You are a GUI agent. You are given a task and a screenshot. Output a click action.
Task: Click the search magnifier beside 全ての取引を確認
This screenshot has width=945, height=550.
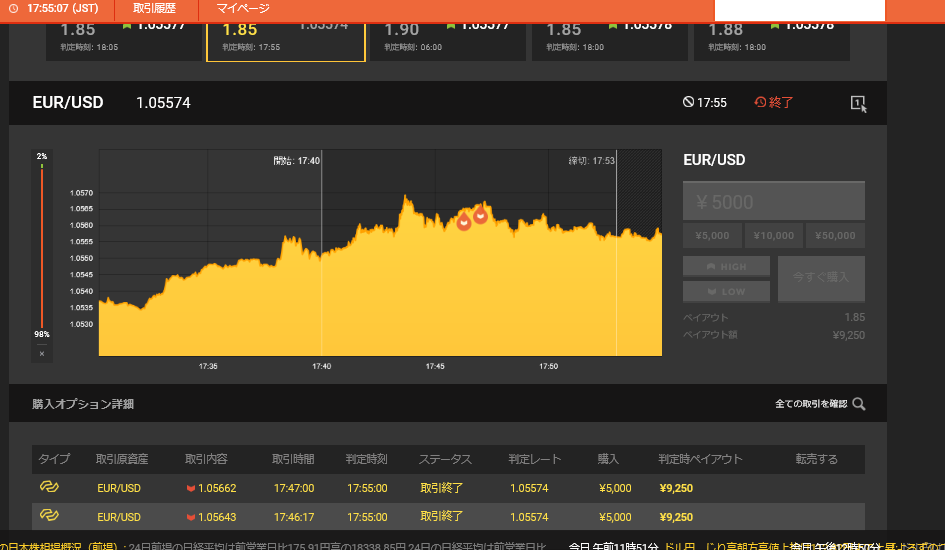[858, 404]
